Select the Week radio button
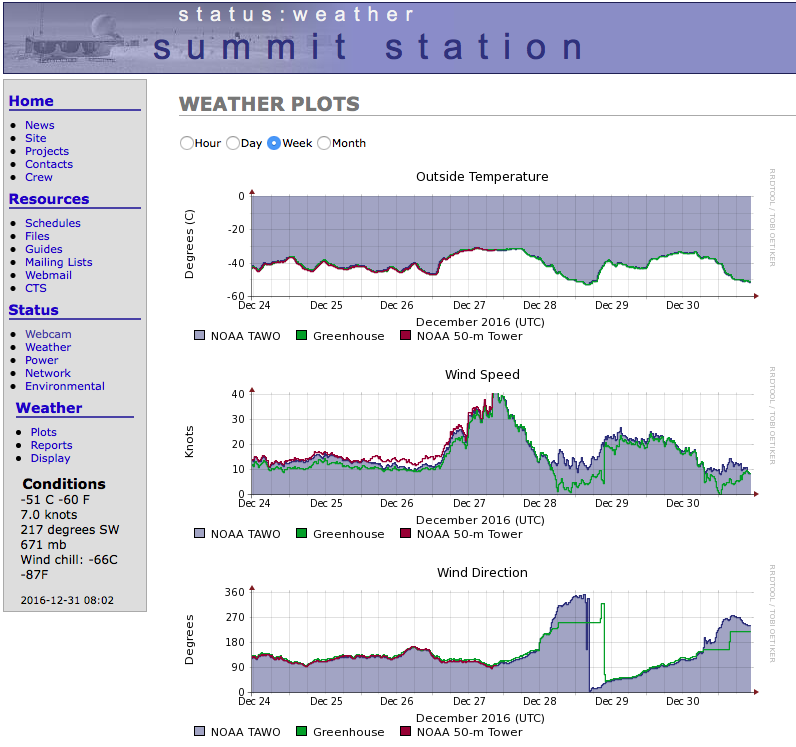 274,143
